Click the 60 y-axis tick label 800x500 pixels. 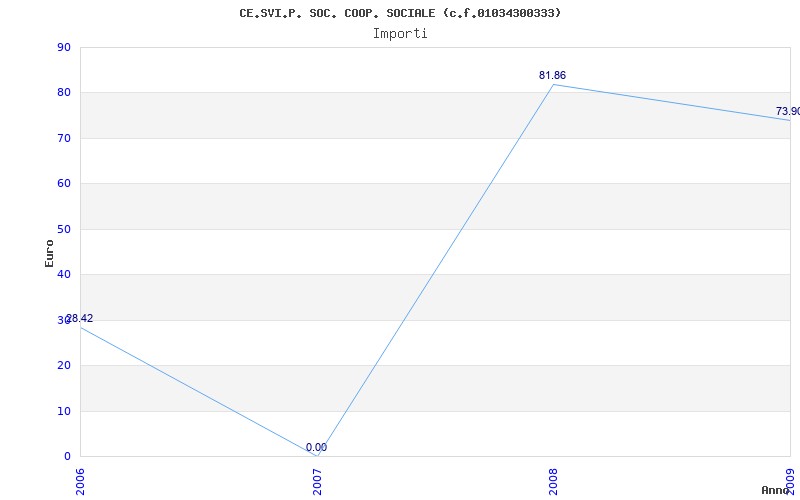[x=64, y=184]
